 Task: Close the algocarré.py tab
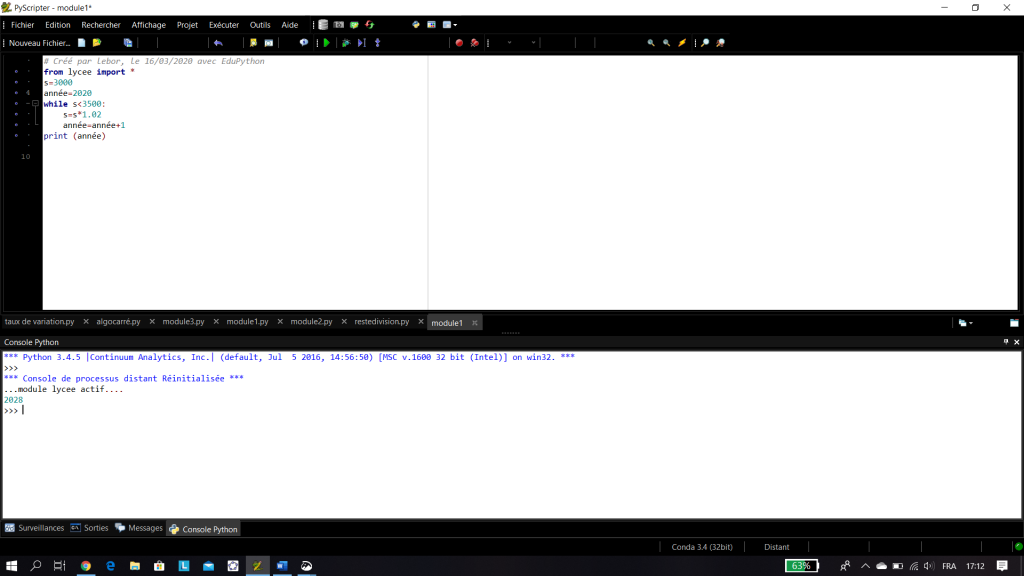(152, 322)
